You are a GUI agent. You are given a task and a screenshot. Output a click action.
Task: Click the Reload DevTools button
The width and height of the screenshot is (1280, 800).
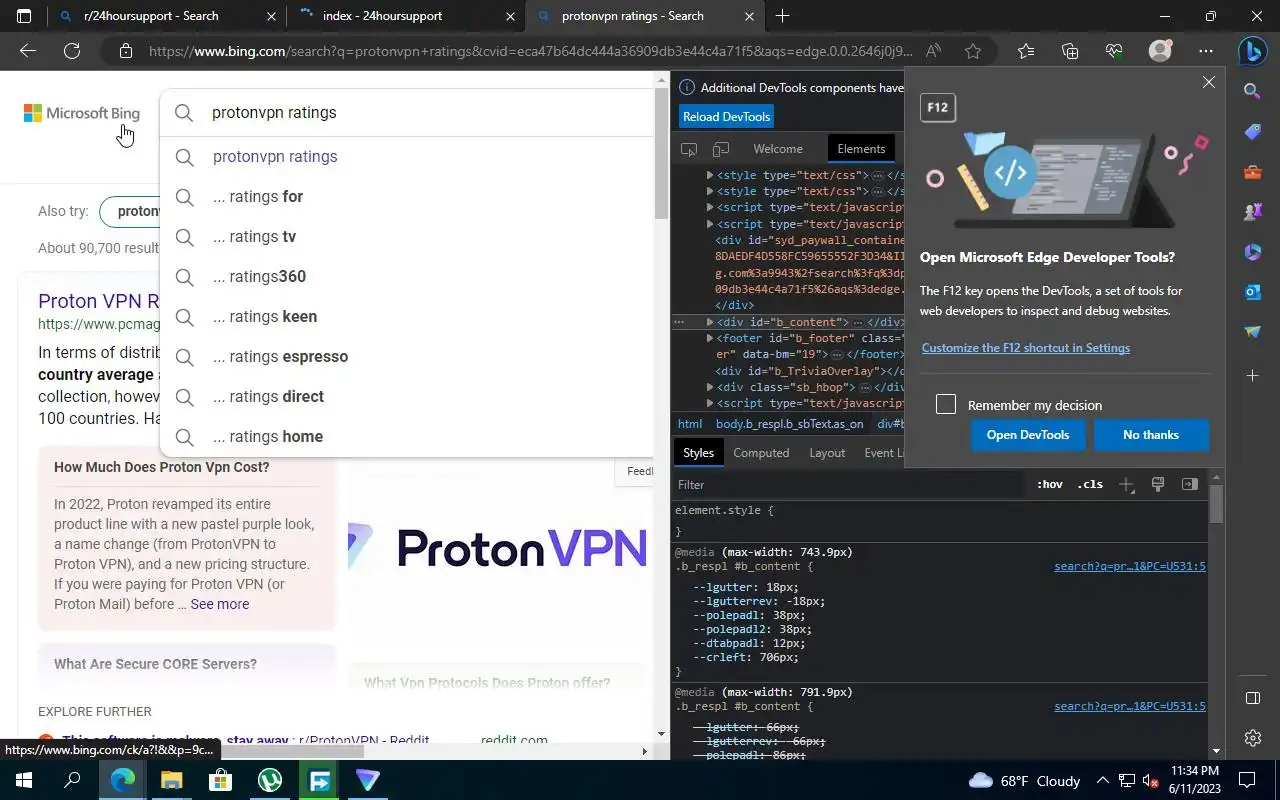[x=727, y=117]
